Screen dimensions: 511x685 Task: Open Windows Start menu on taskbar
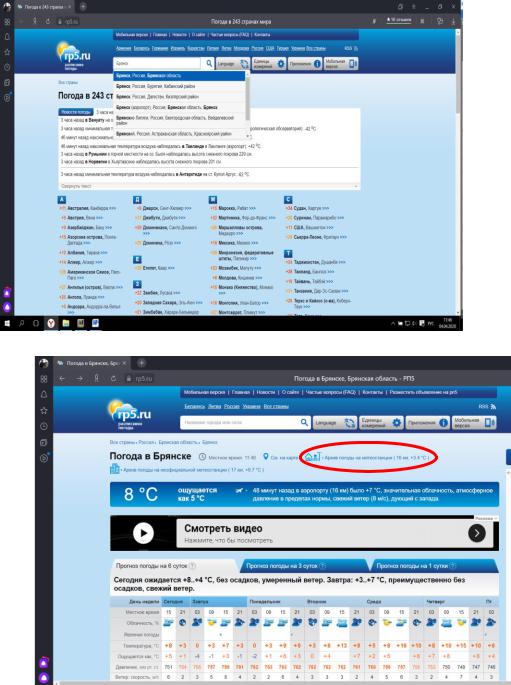pos(7,323)
